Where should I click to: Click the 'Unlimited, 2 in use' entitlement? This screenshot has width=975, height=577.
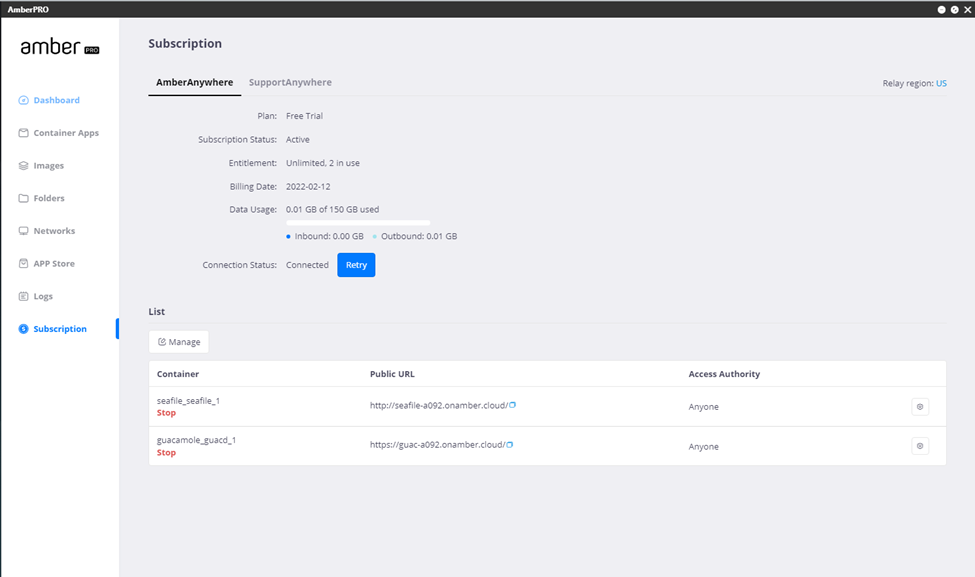tap(323, 163)
